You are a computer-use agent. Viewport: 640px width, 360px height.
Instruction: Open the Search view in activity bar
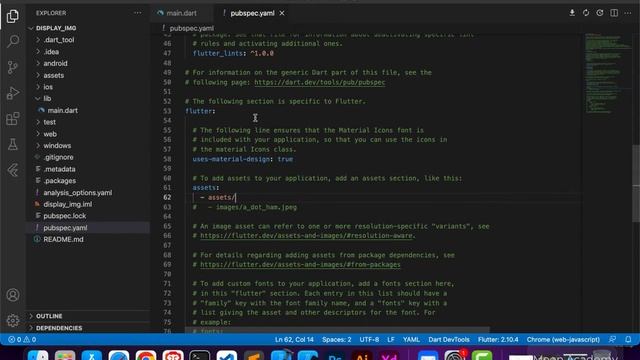[13, 41]
